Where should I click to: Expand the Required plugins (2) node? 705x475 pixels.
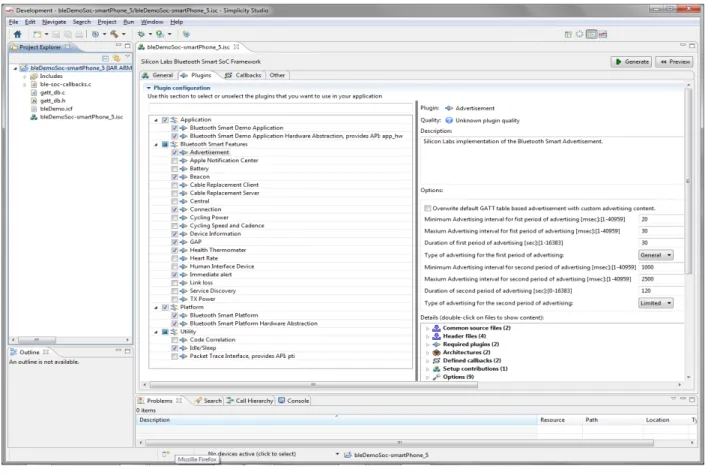pyautogui.click(x=428, y=345)
